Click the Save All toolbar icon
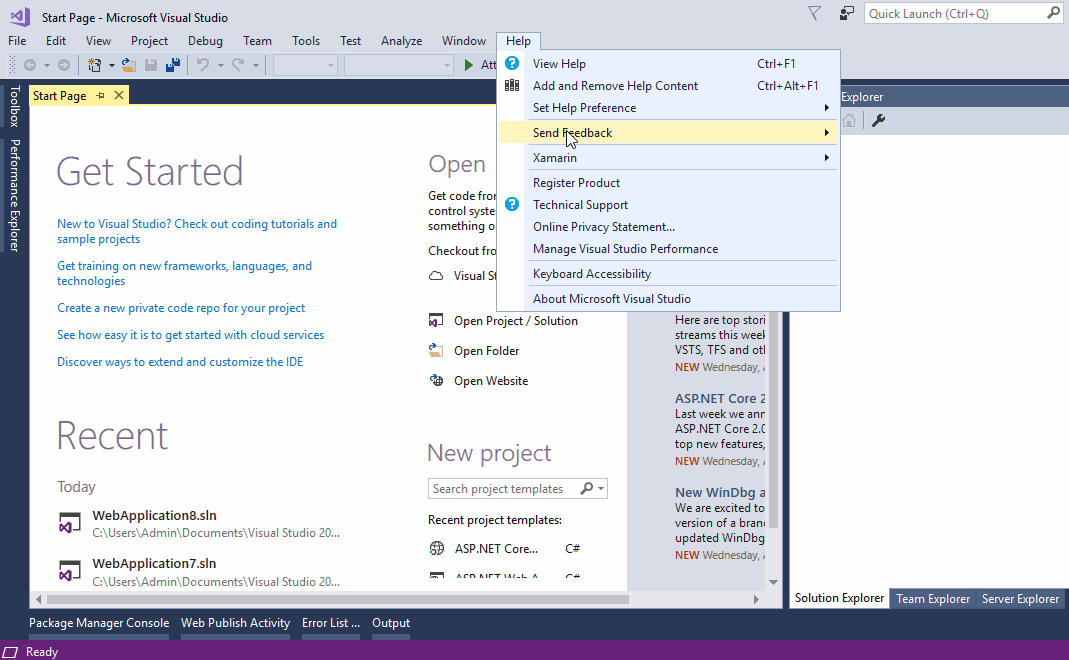 [x=173, y=65]
